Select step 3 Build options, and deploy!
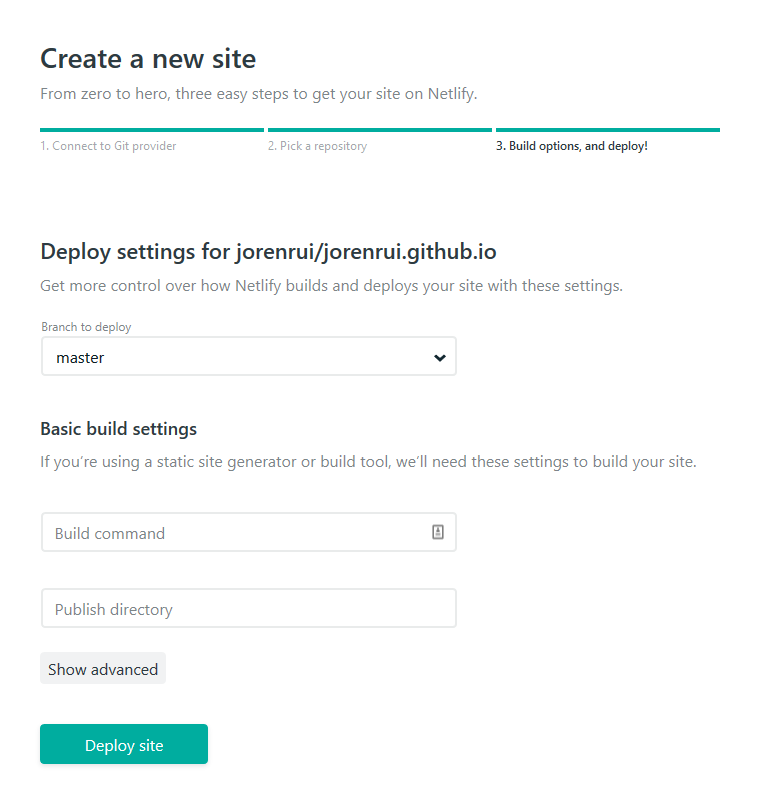 coord(572,146)
